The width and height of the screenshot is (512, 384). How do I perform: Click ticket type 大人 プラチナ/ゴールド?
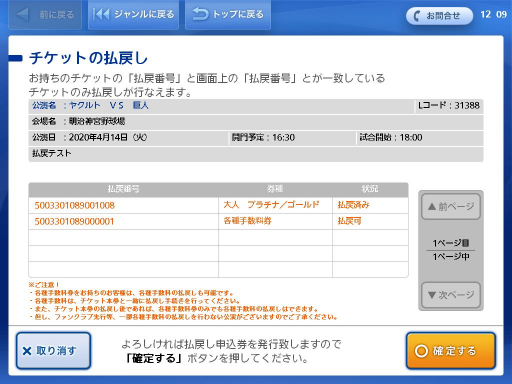tap(271, 205)
